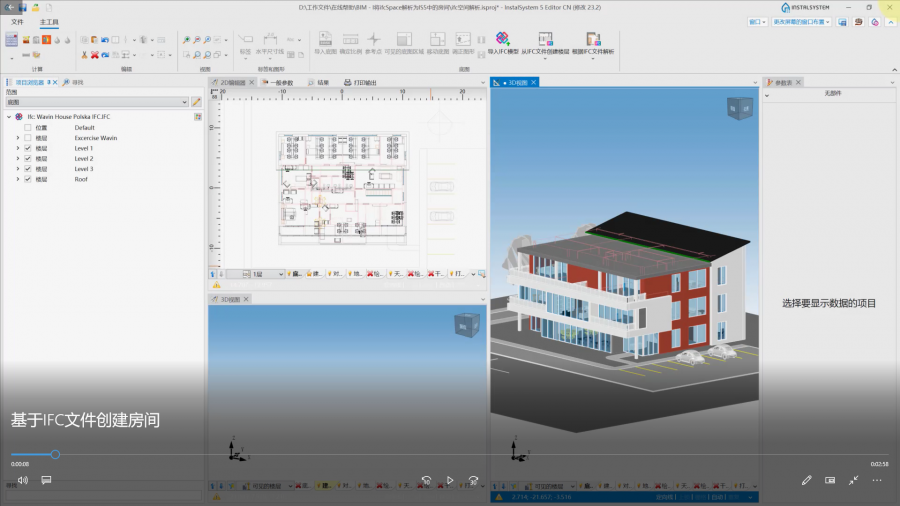
Task: Open the 窗口 window button
Action: pyautogui.click(x=757, y=21)
